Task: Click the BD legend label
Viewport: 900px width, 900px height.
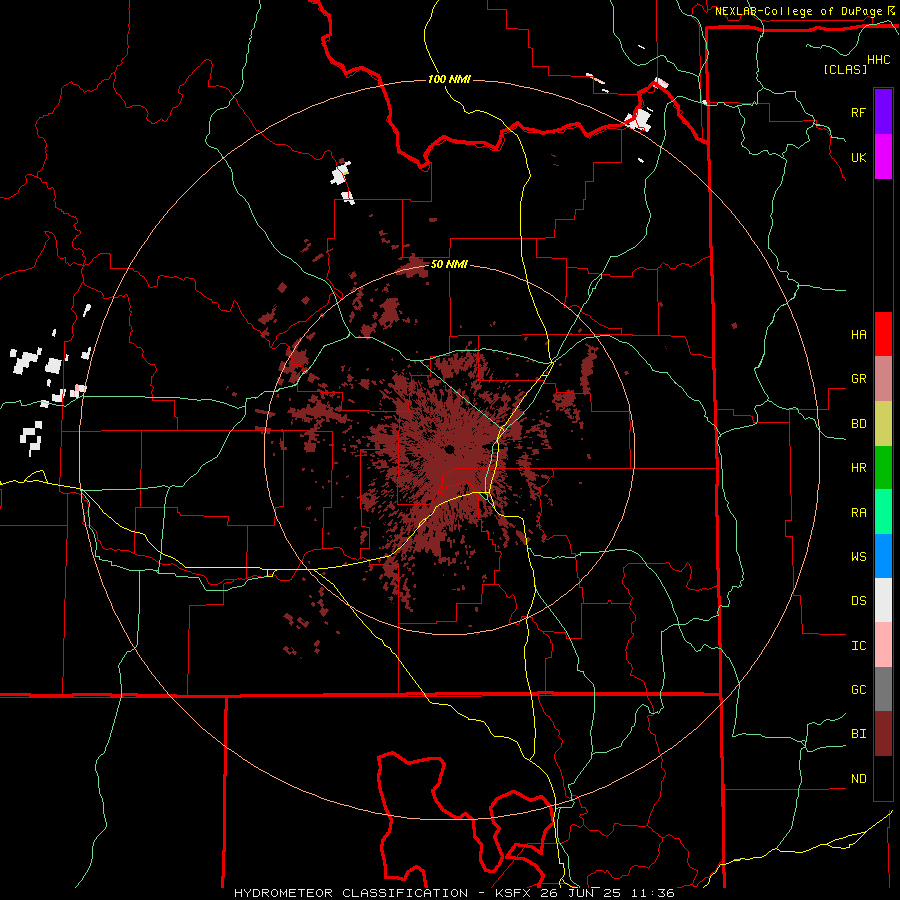Action: (858, 424)
